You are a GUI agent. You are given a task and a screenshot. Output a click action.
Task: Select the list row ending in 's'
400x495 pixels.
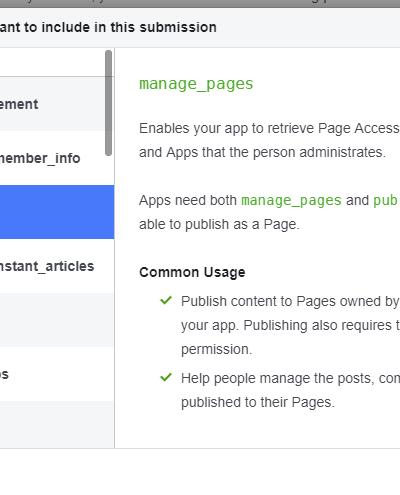pos(57,374)
